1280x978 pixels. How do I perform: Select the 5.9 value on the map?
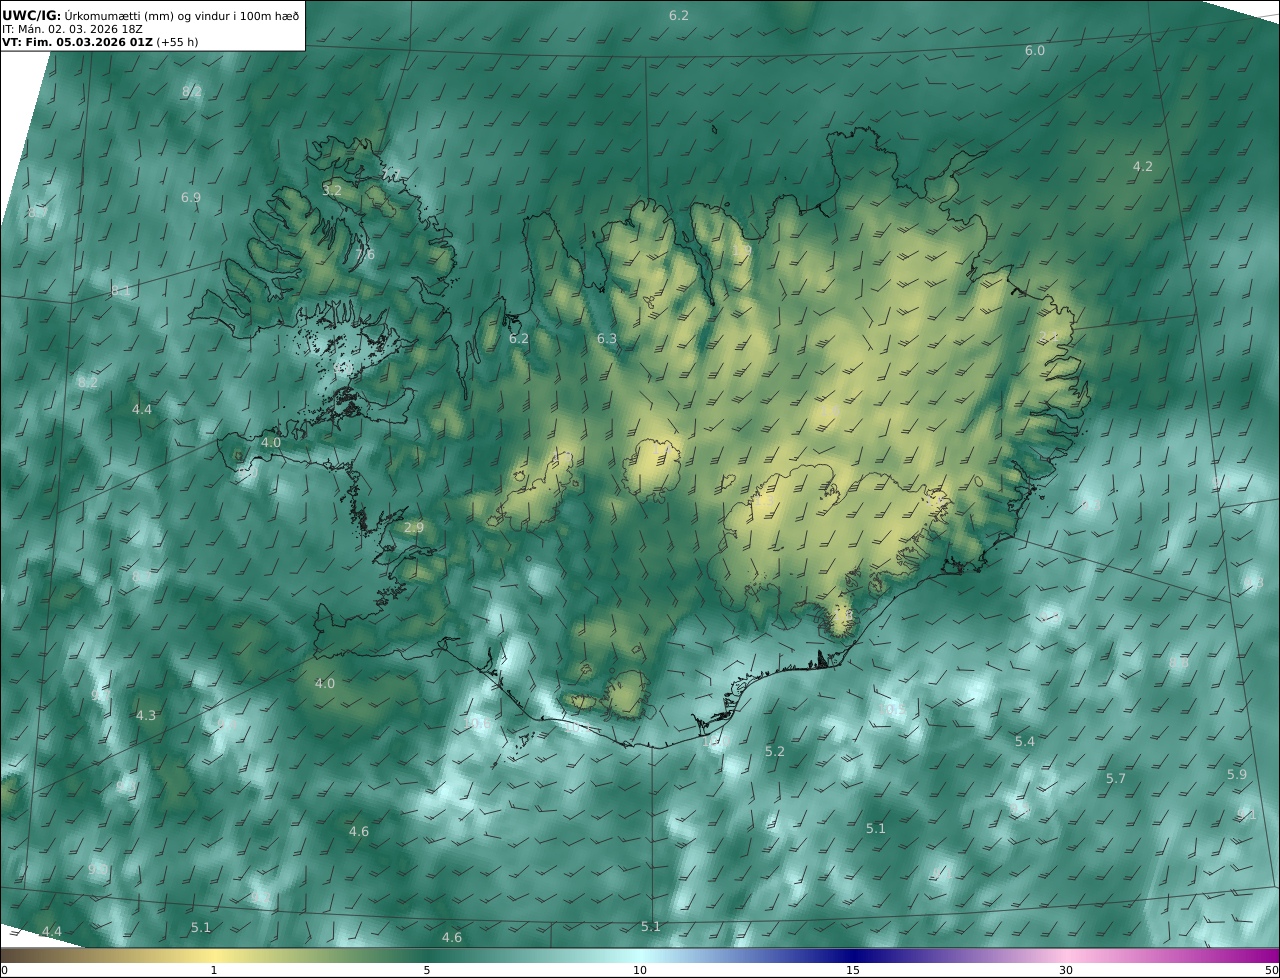(x=1237, y=774)
